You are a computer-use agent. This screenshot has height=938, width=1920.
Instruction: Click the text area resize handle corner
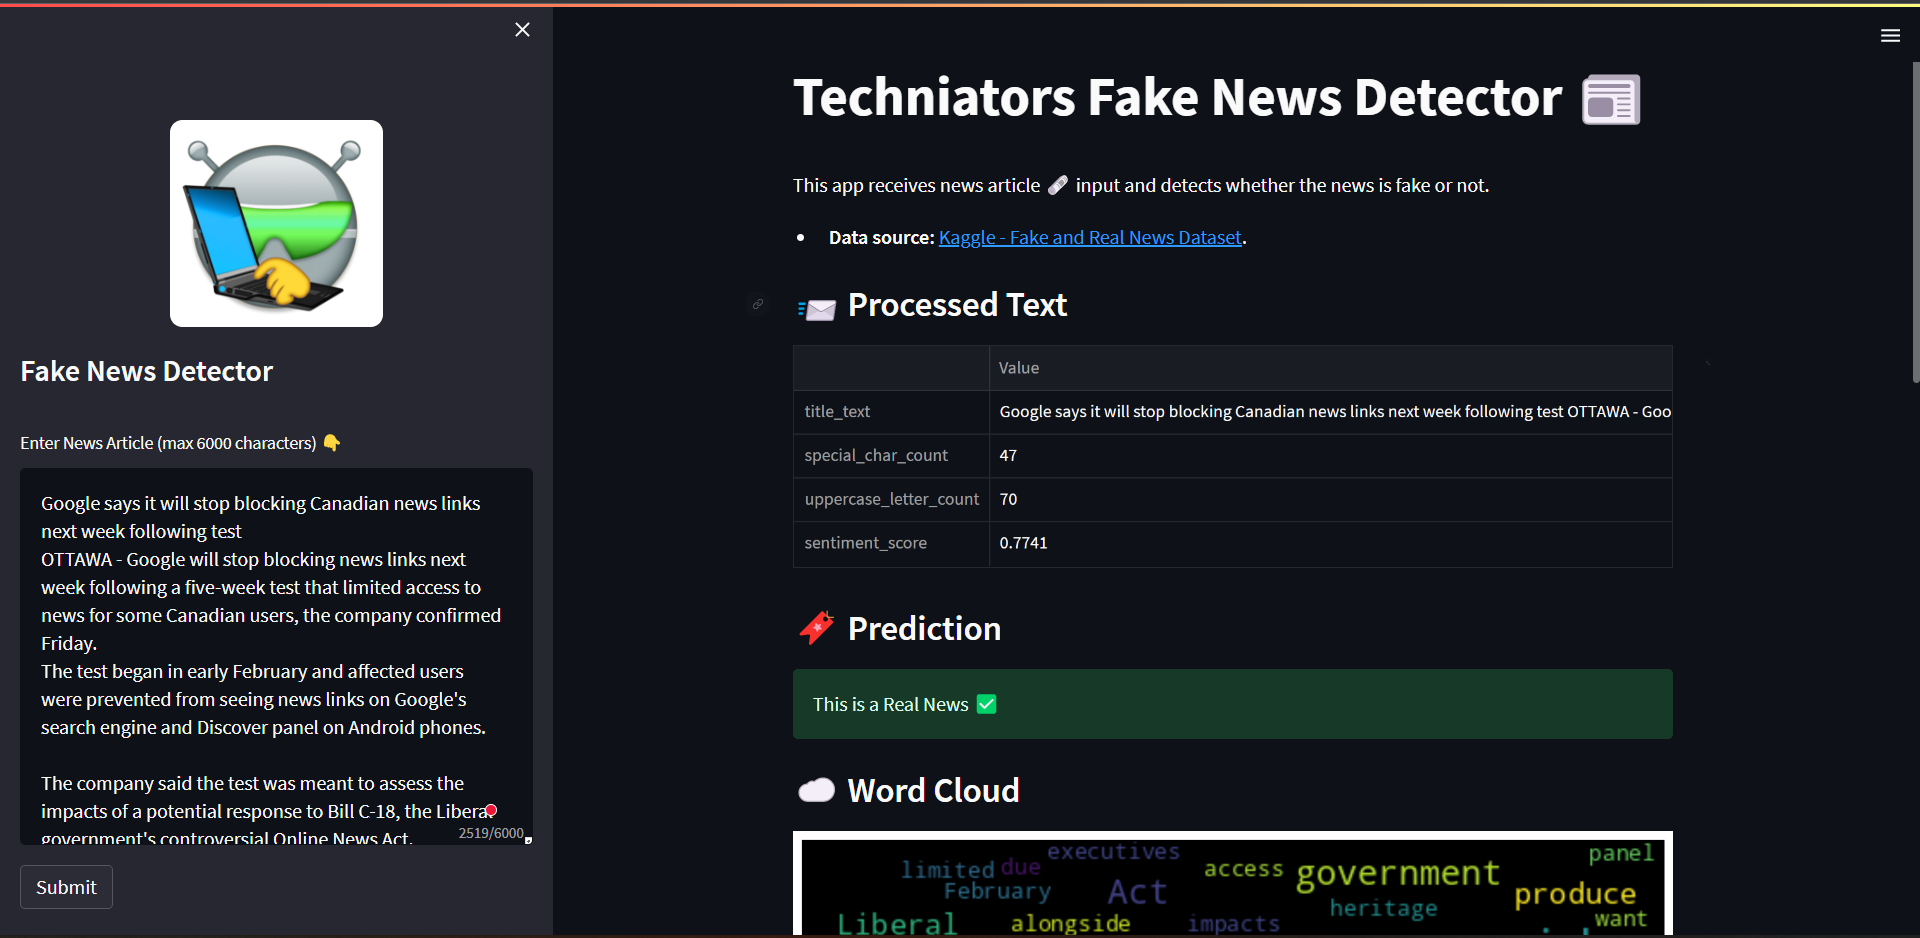point(528,840)
